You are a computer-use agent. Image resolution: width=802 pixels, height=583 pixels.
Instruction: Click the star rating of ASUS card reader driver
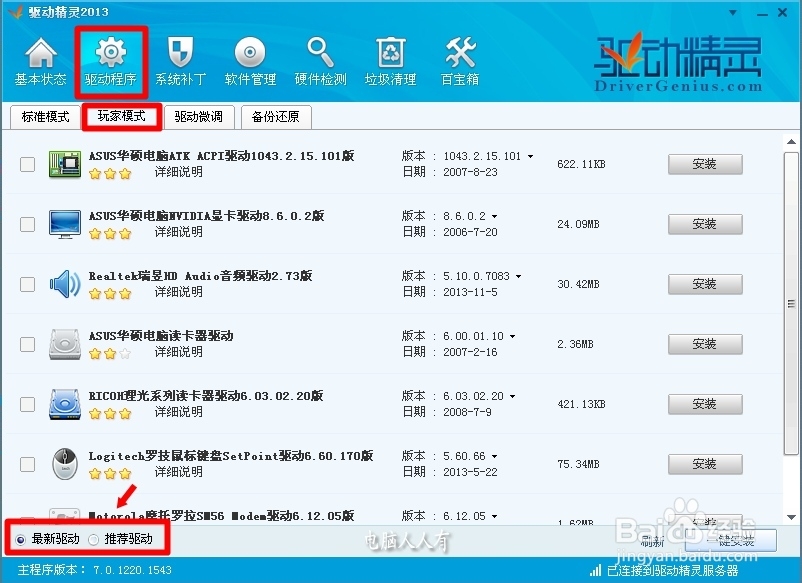[x=110, y=354]
